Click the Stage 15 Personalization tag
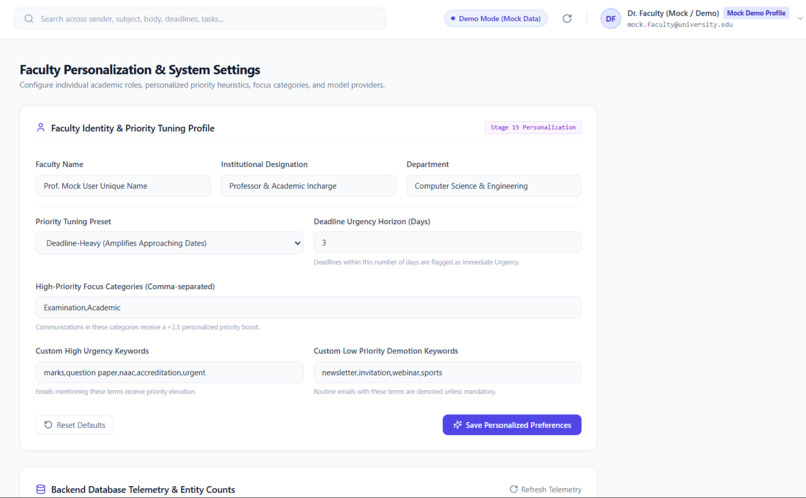Viewport: 806px width, 498px height. [x=533, y=127]
